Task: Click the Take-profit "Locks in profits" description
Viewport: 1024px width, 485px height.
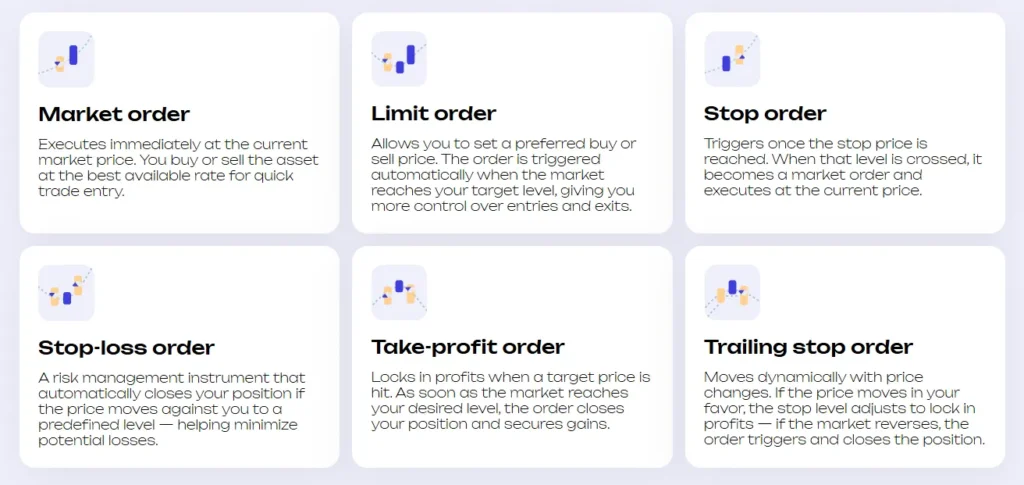Action: point(510,401)
